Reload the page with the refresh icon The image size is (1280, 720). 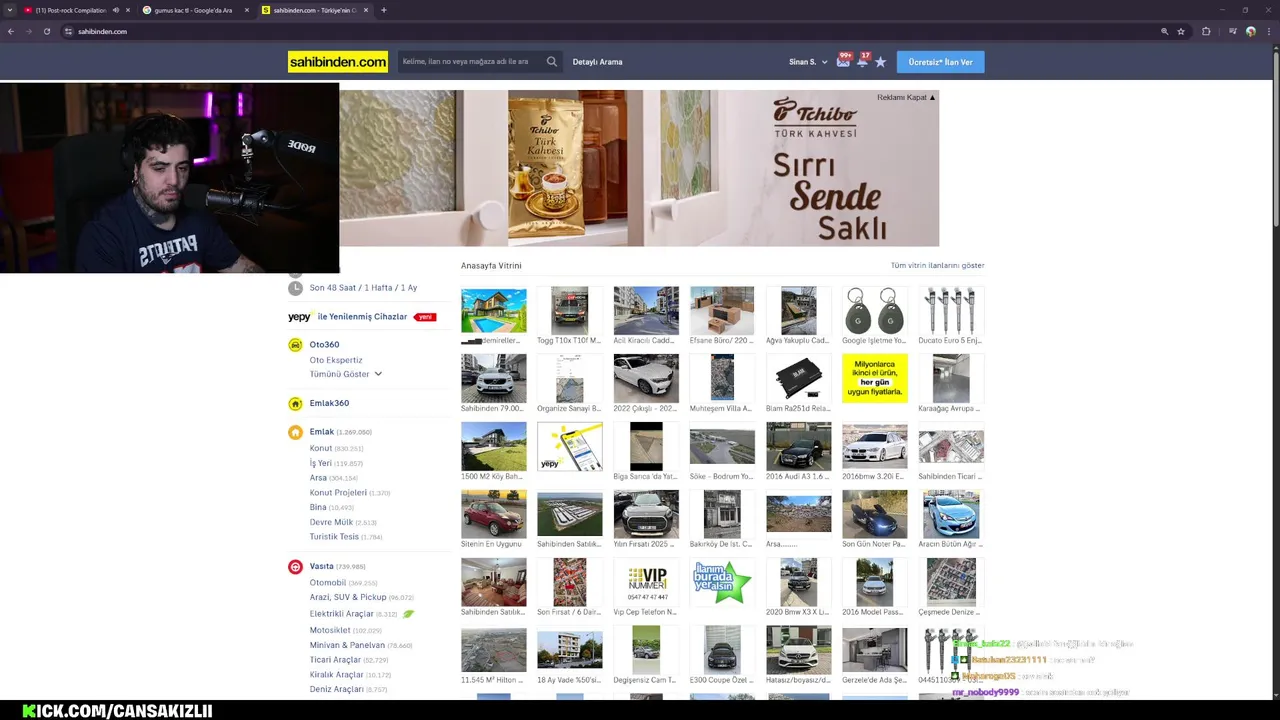(46, 31)
